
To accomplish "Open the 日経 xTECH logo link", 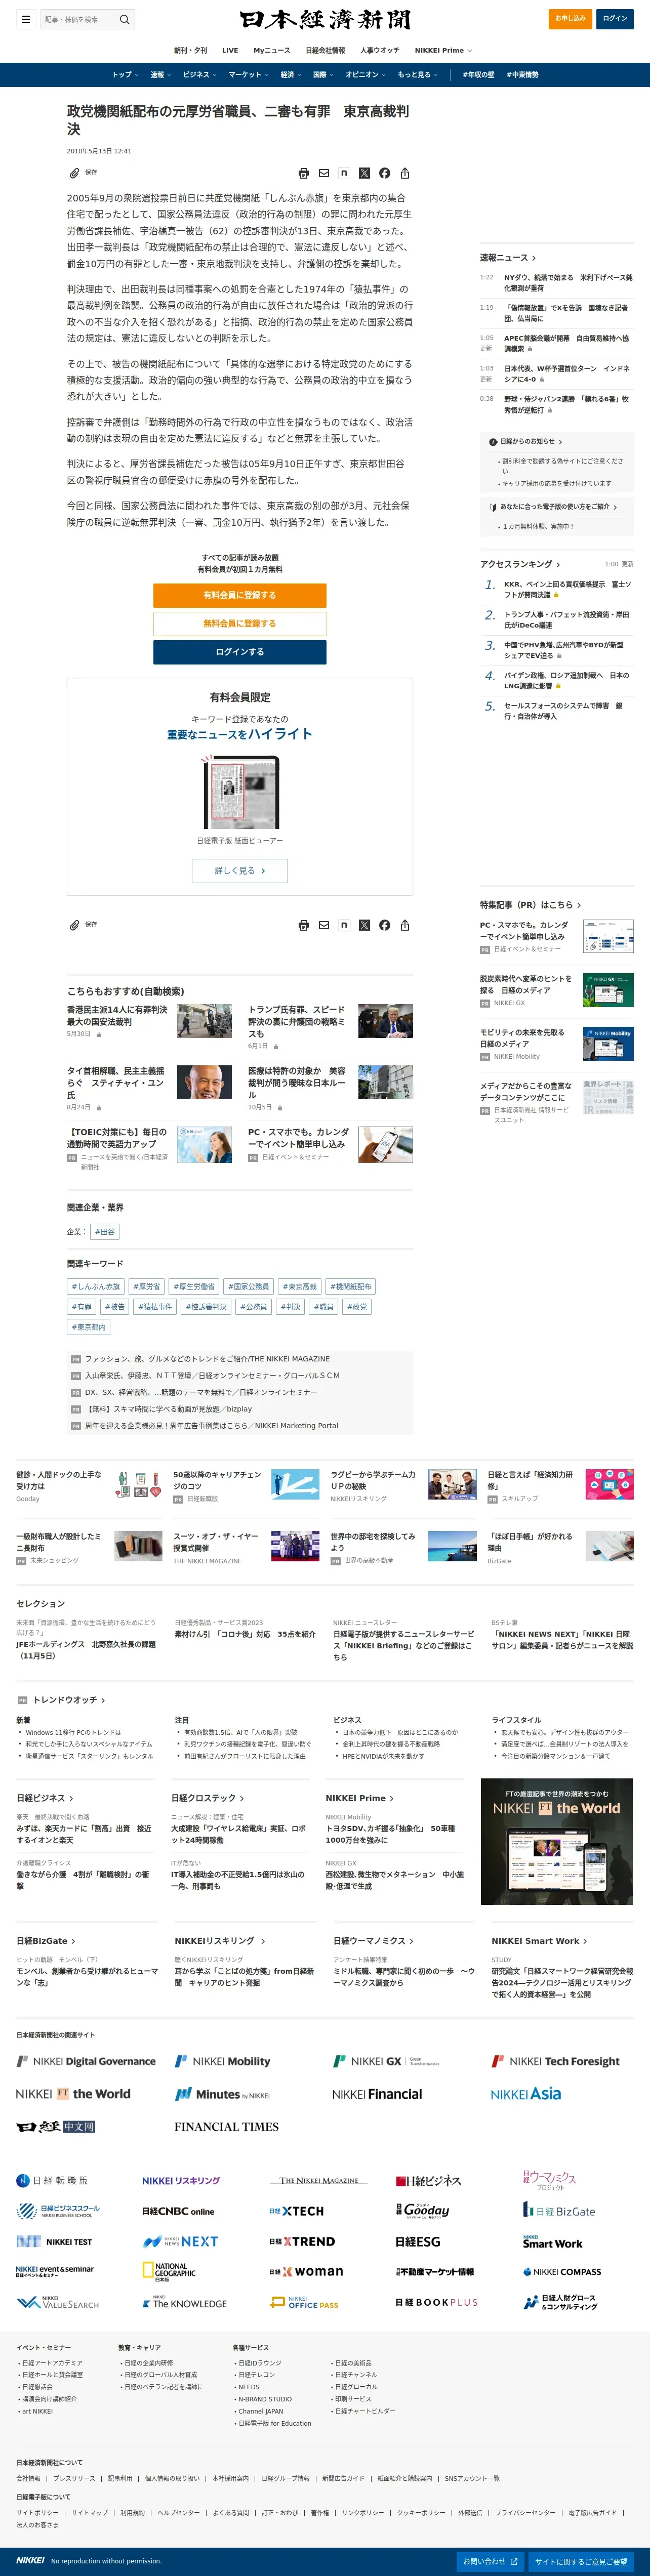I will click(x=296, y=2211).
